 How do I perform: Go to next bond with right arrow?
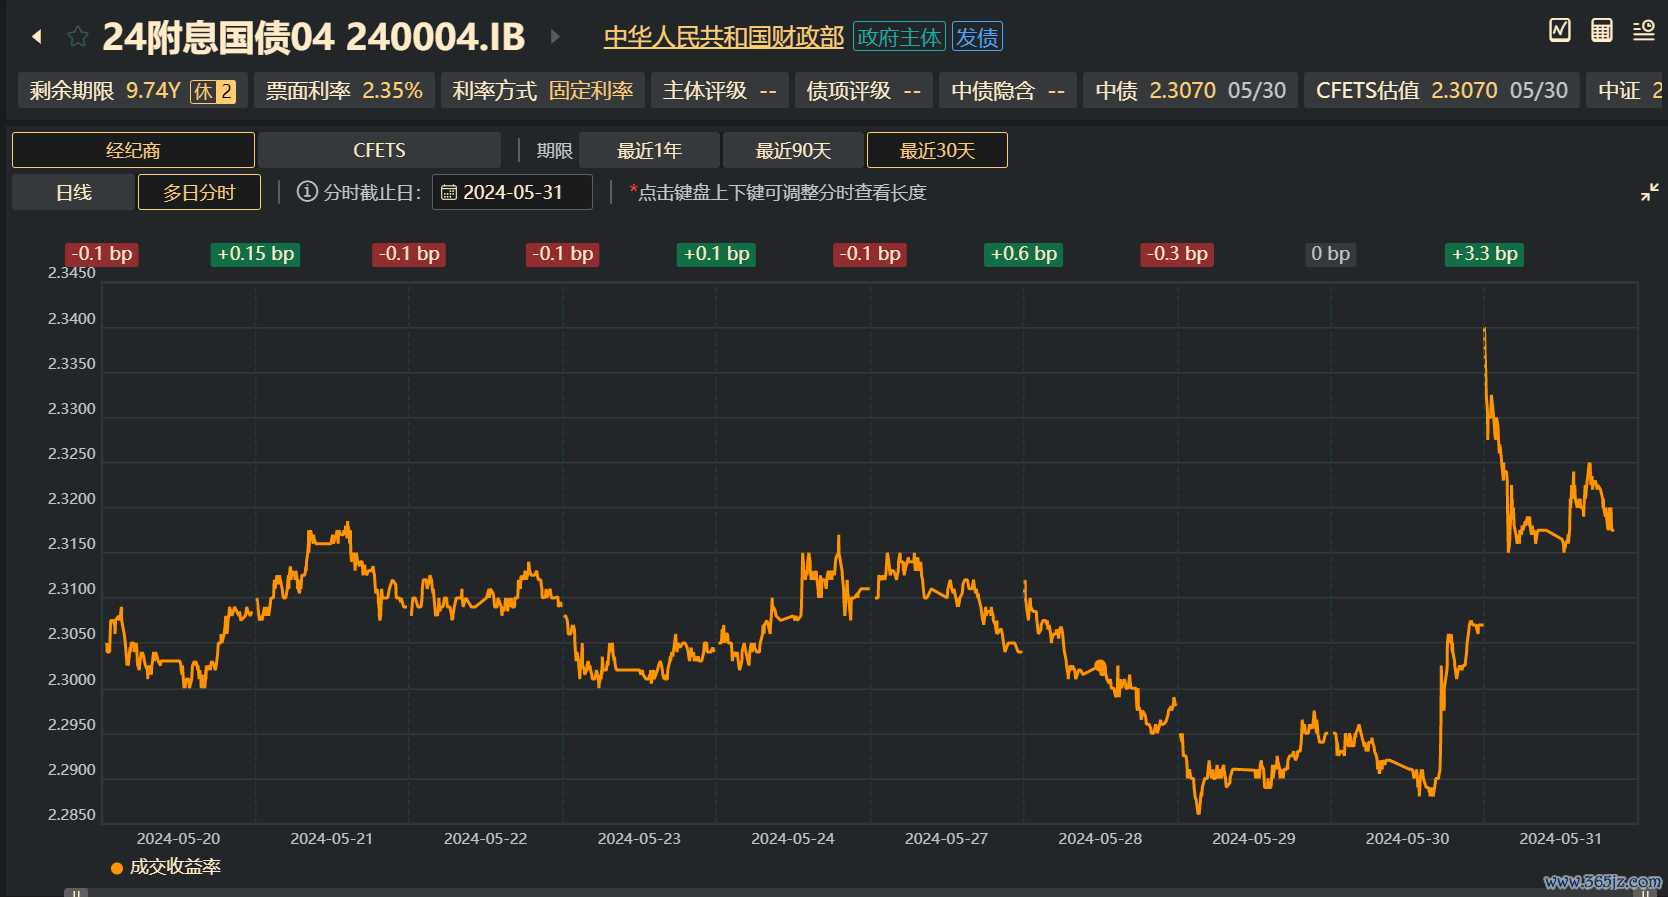click(555, 37)
